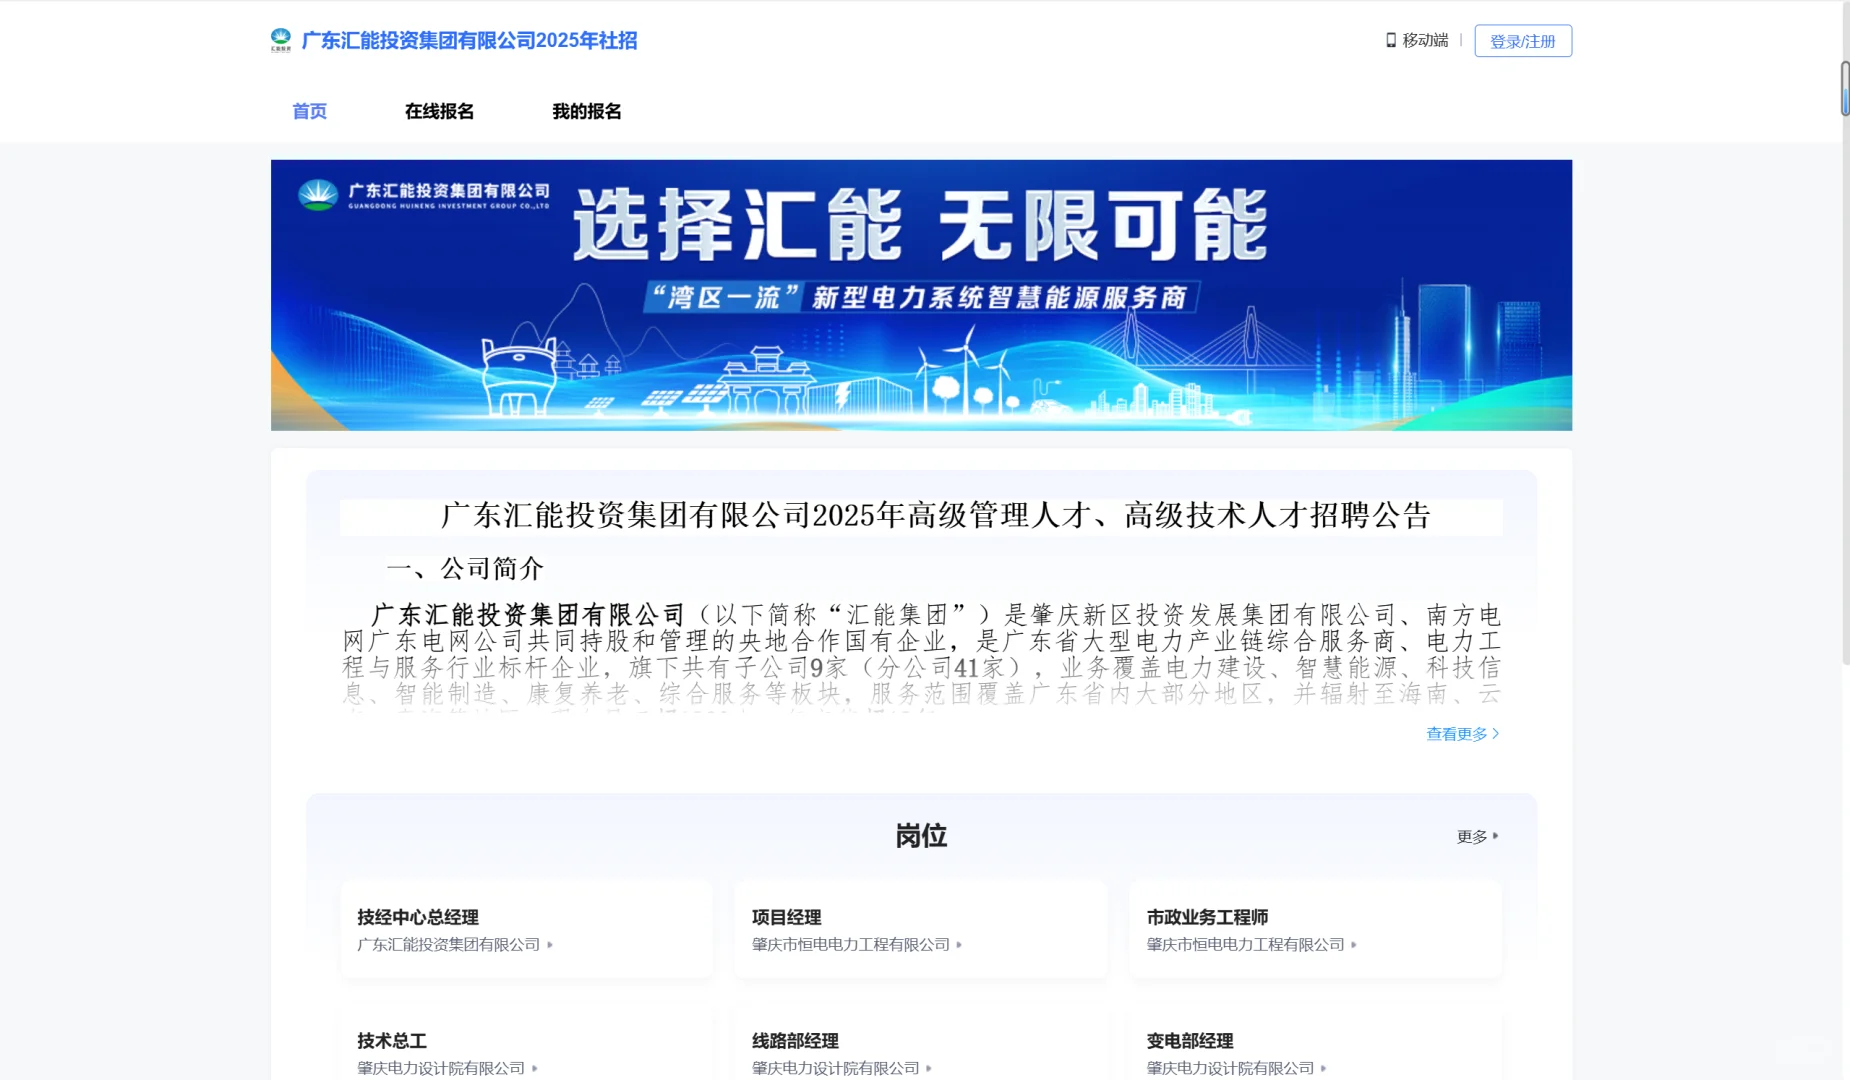Click 肇庆市恒电电力工程有限公司 under 市政业务工程师
The height and width of the screenshot is (1080, 1850).
[1246, 945]
